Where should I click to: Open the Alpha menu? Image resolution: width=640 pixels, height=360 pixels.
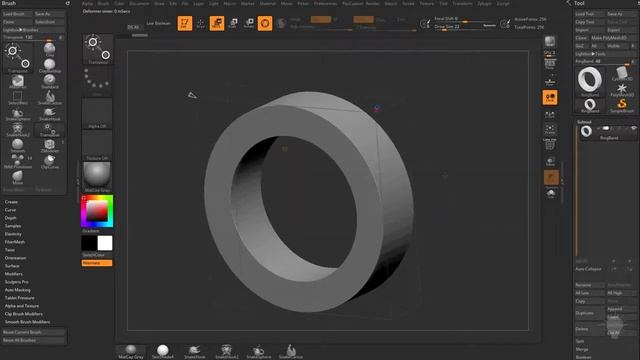pyautogui.click(x=87, y=3)
